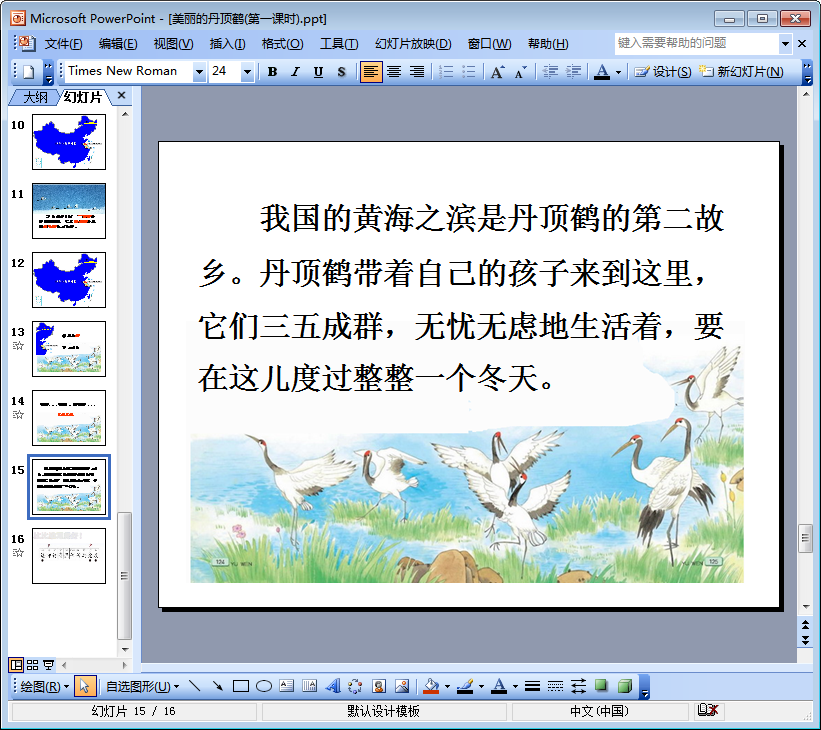Select the Oval drawing tool
The width and height of the screenshot is (821, 730).
[264, 686]
